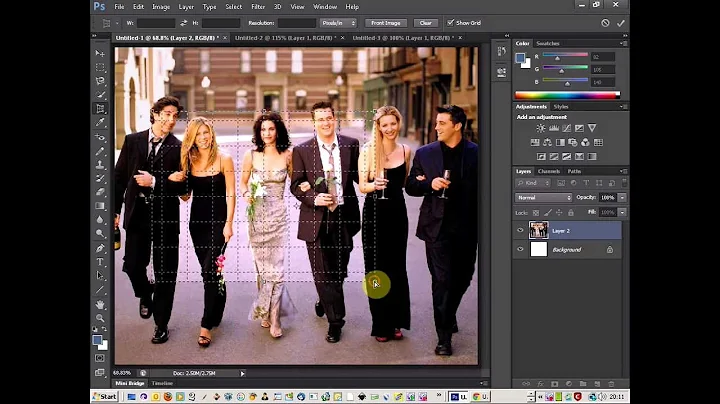Select the Brush tool
The image size is (720, 404).
click(100, 151)
